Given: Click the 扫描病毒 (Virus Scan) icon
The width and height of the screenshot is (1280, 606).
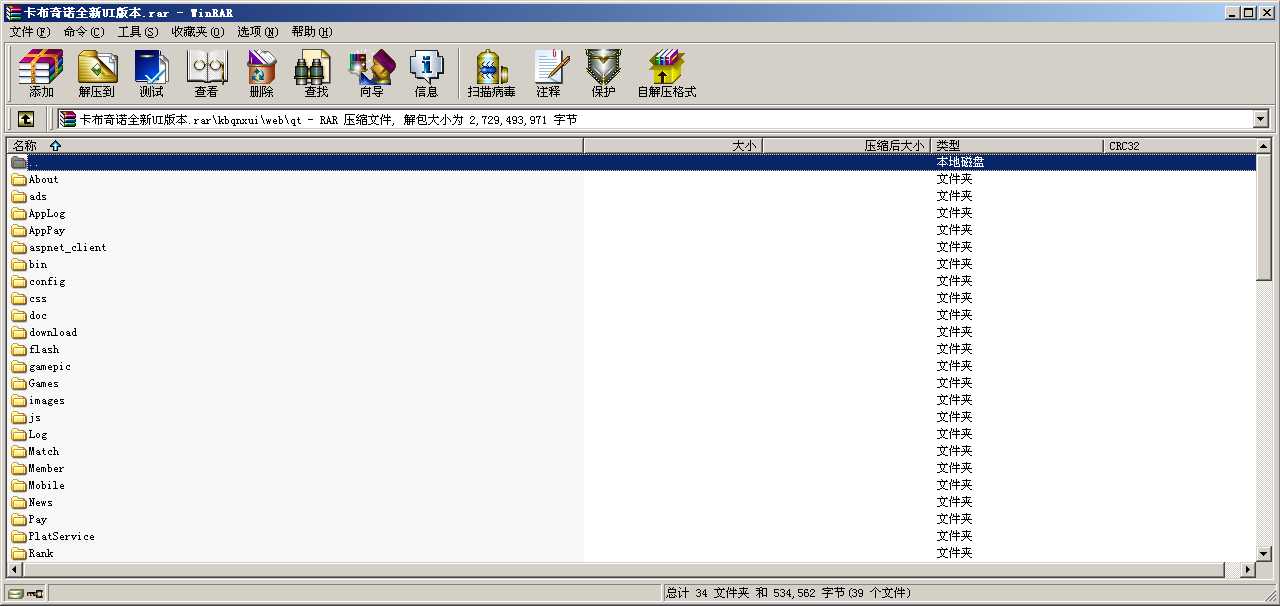Looking at the screenshot, I should coord(491,74).
